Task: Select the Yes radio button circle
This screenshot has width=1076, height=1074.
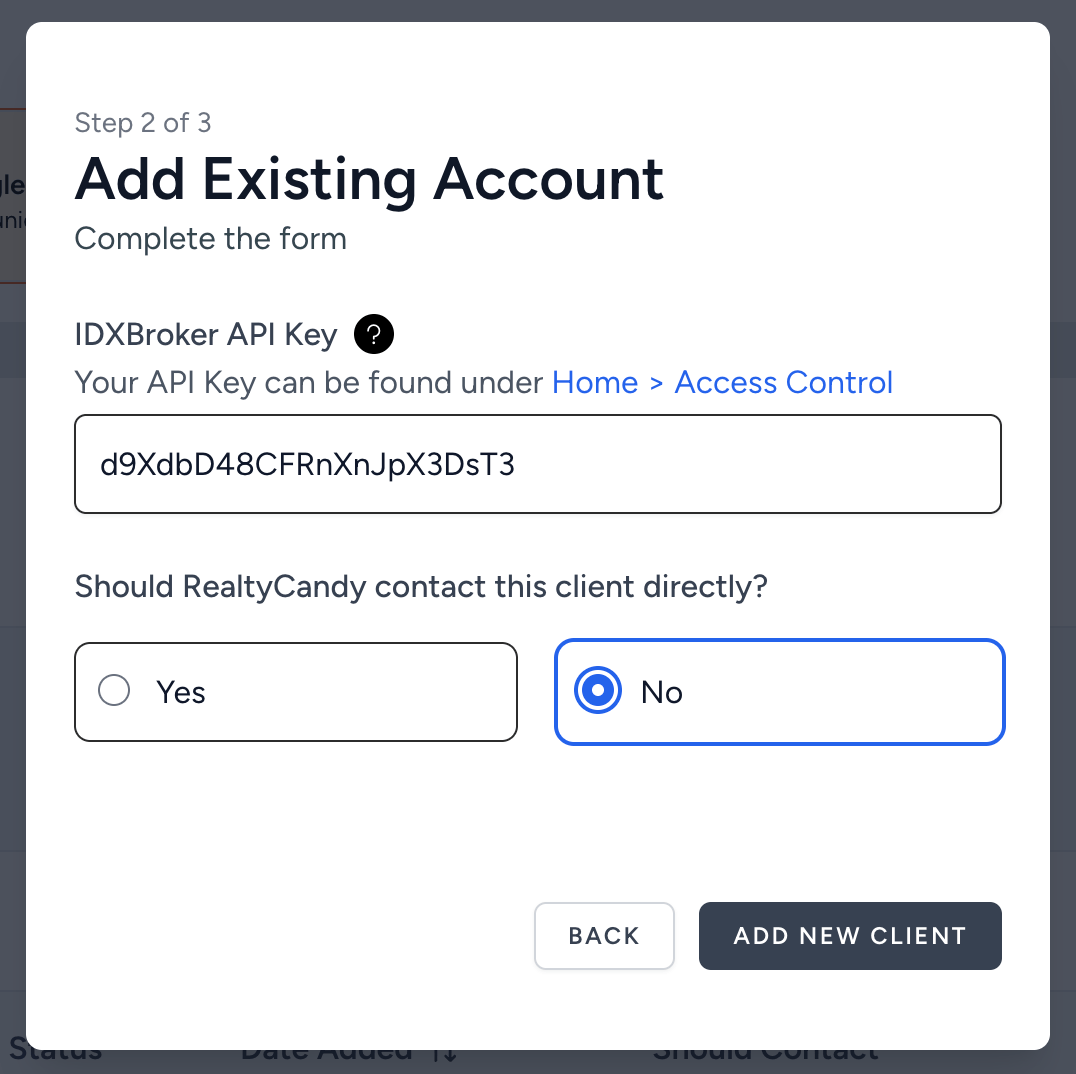Action: [x=114, y=691]
